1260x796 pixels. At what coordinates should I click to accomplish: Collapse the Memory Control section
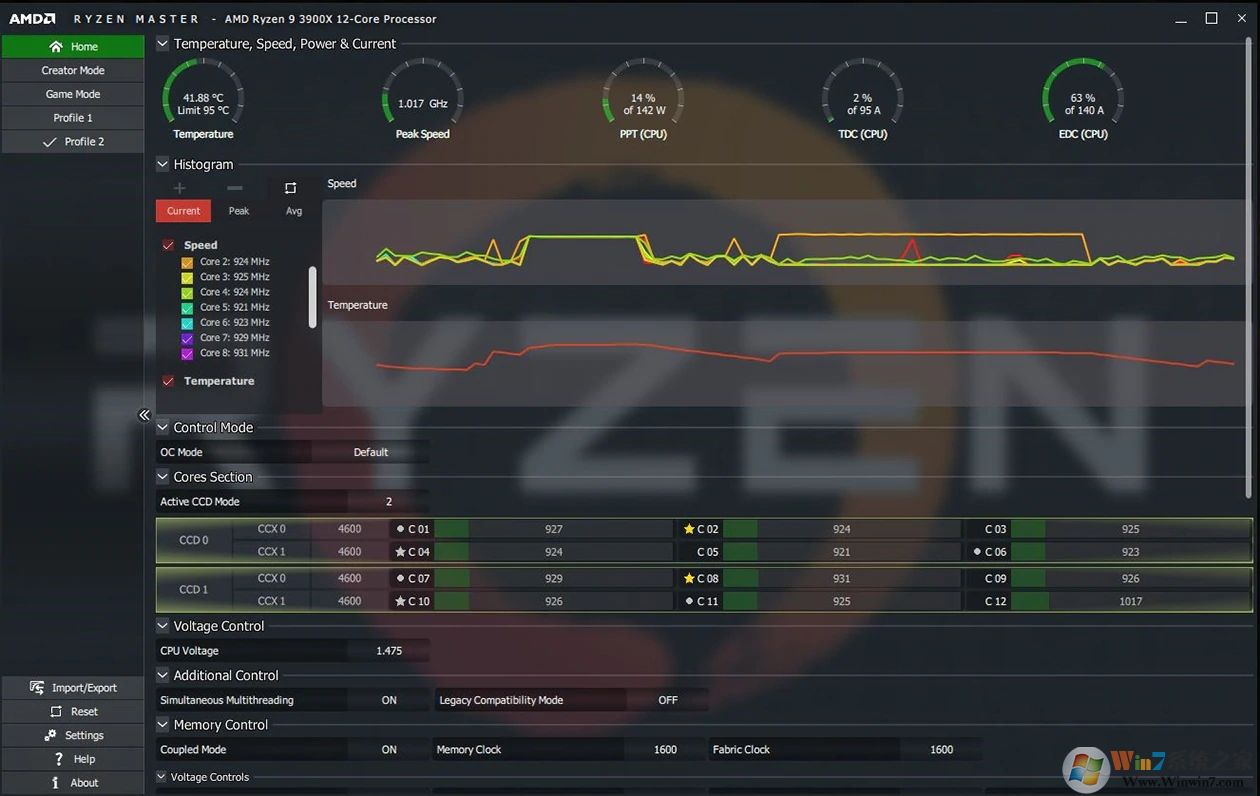click(x=161, y=724)
